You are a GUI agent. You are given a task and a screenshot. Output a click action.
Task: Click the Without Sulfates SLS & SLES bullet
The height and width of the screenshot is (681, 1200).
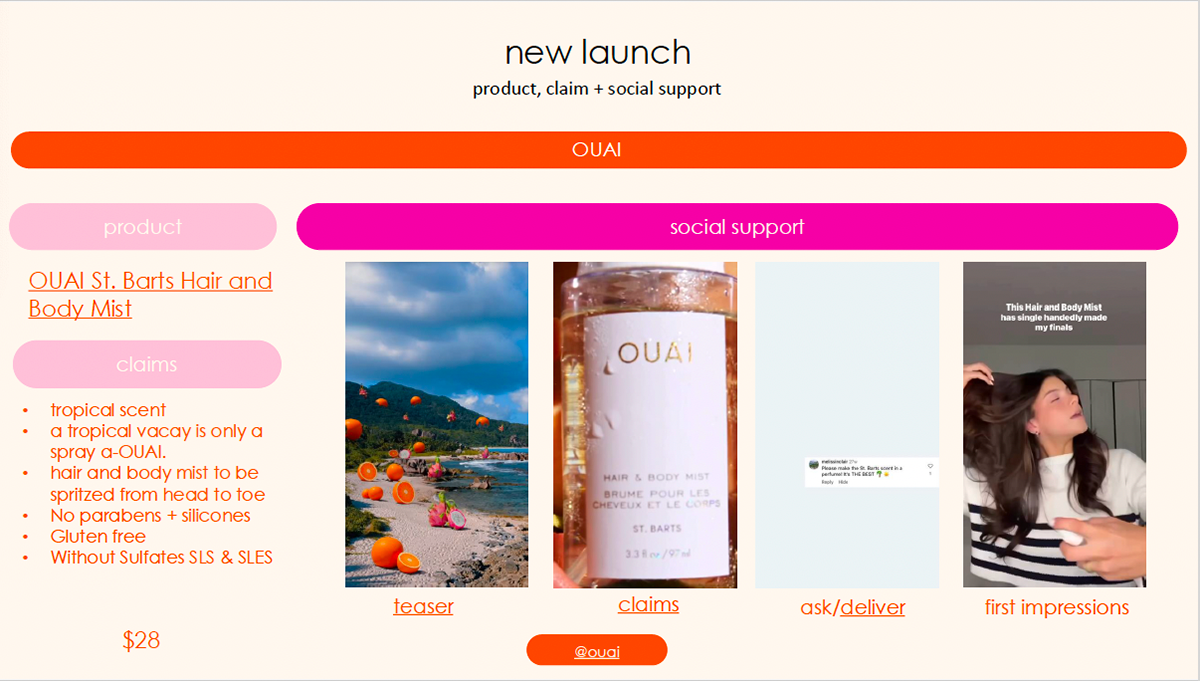coord(162,557)
